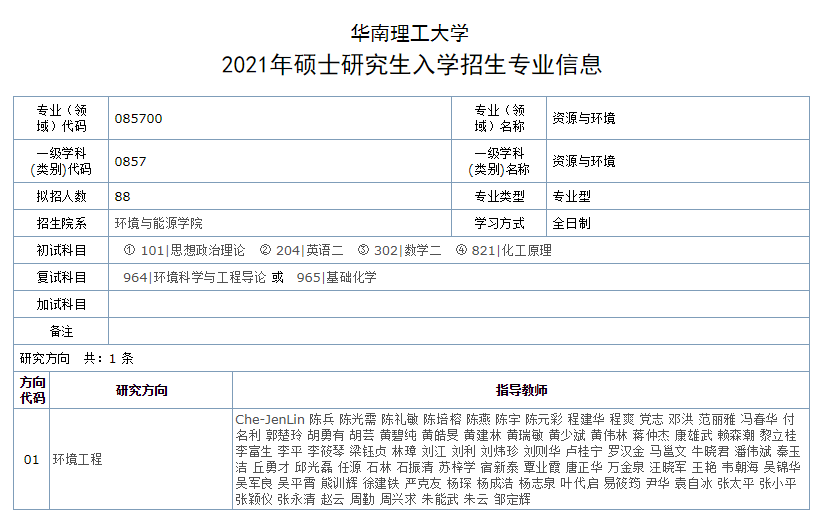The image size is (824, 521).
Task: Click advisor name 程建华
Action: pyautogui.click(x=585, y=420)
